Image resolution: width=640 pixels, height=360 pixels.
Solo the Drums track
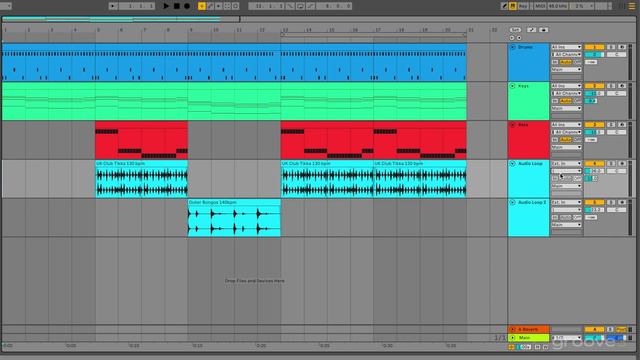click(611, 47)
